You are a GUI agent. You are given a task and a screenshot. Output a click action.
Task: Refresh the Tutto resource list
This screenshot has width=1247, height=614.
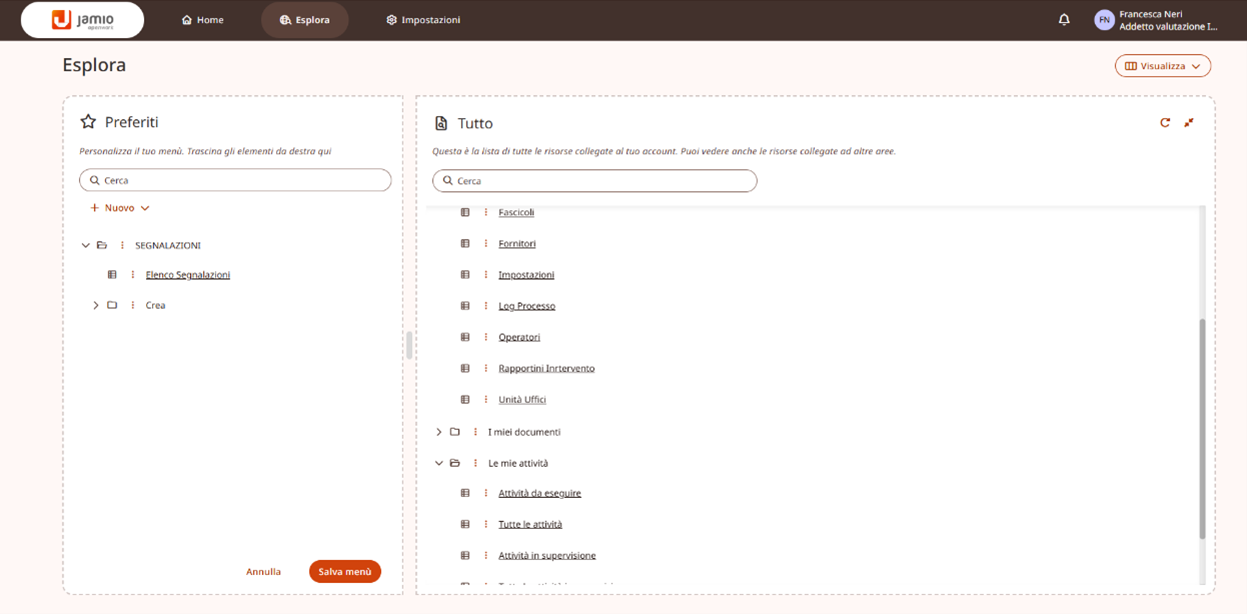coord(1165,123)
